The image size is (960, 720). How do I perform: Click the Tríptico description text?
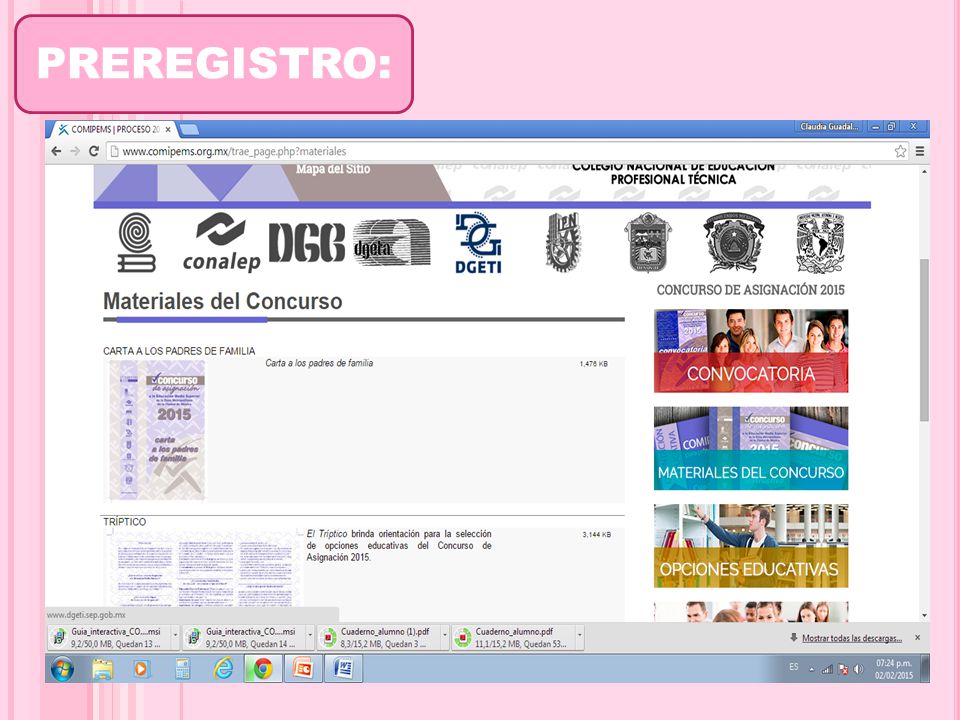pyautogui.click(x=399, y=546)
